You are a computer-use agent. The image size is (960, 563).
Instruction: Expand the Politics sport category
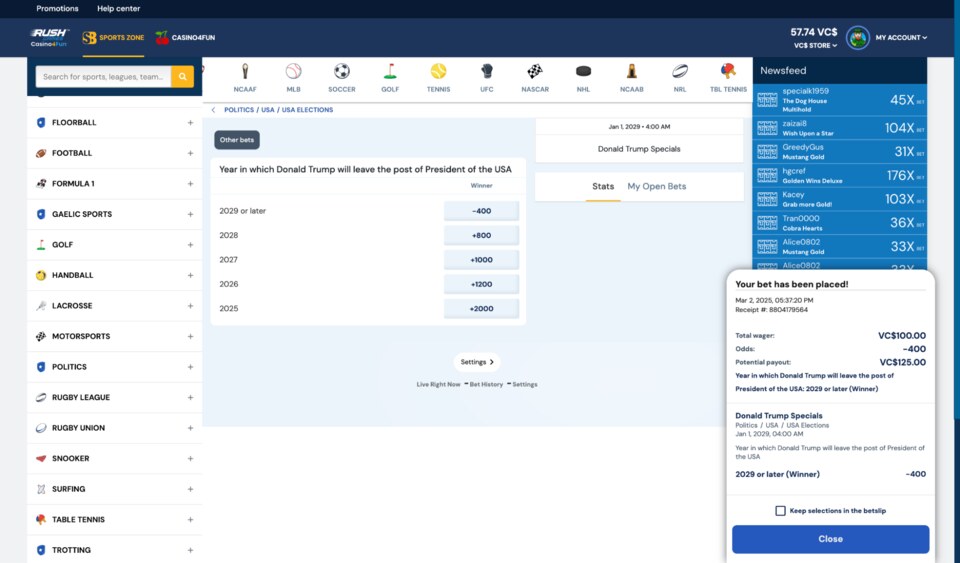click(x=190, y=367)
